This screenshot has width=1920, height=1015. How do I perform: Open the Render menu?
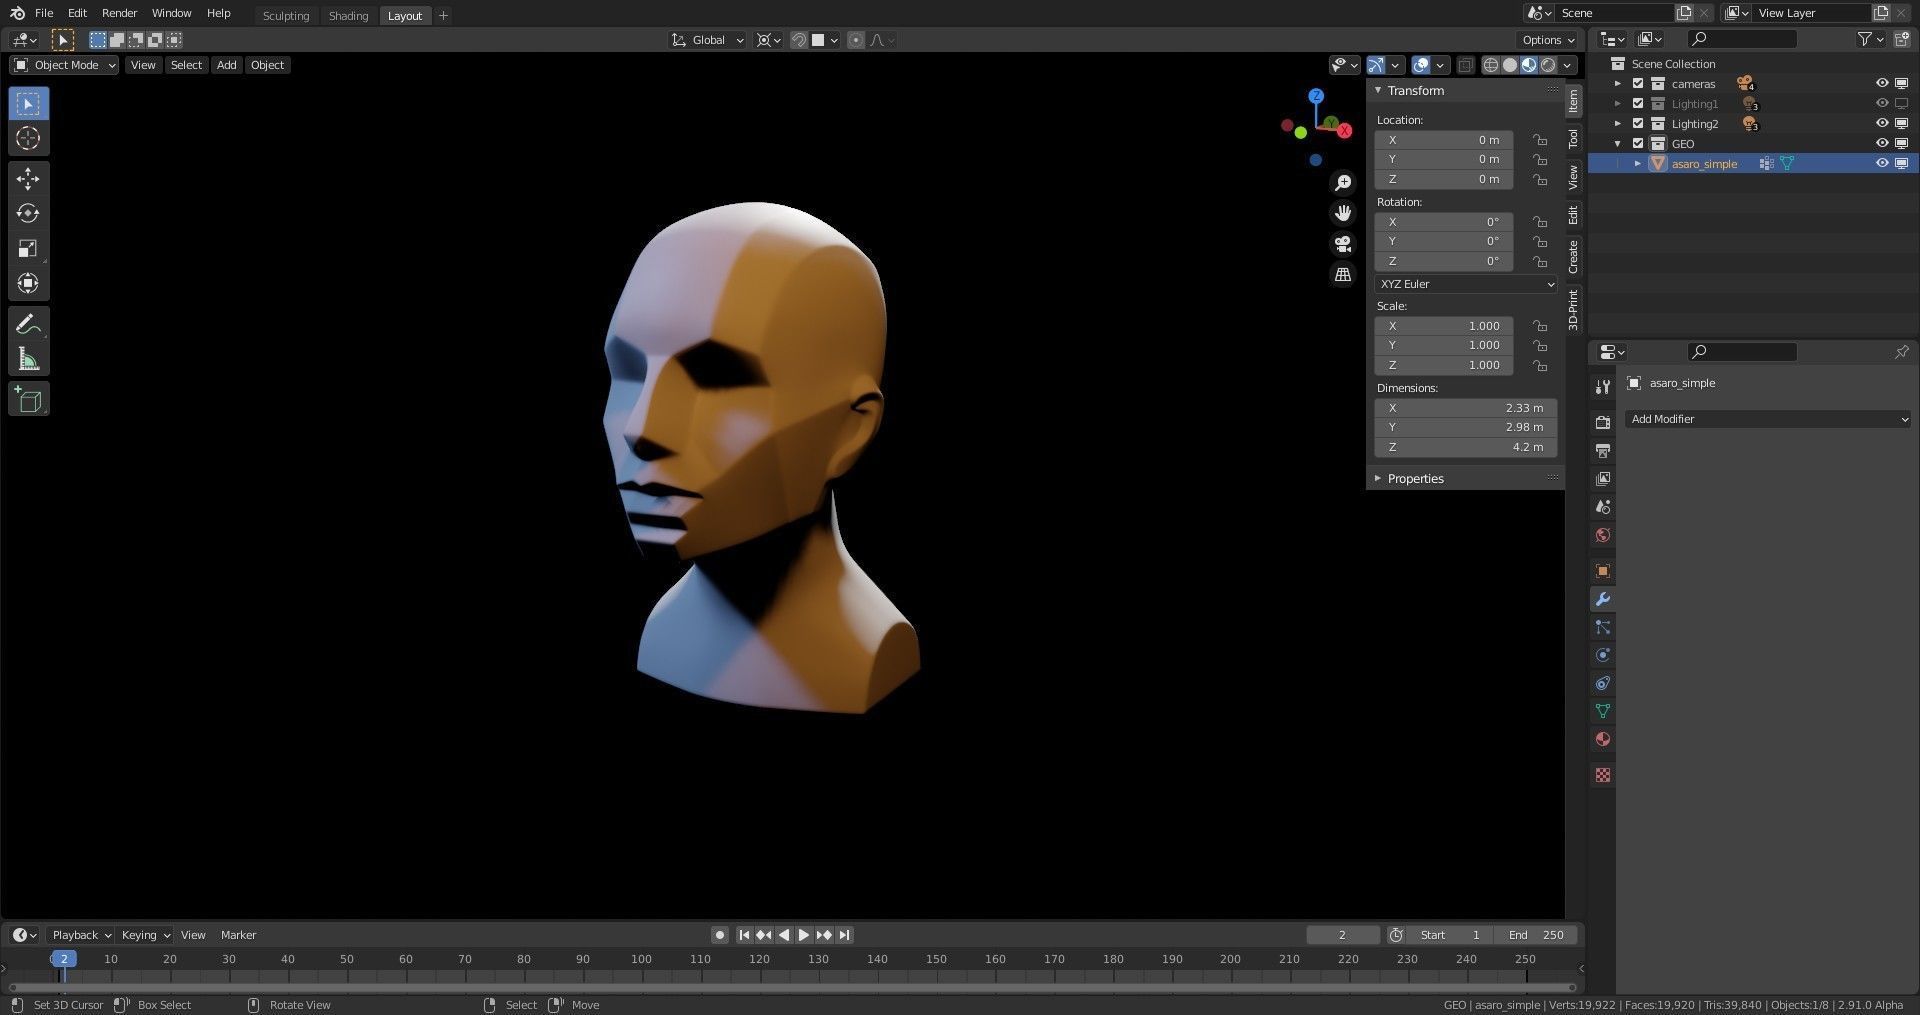tap(119, 13)
